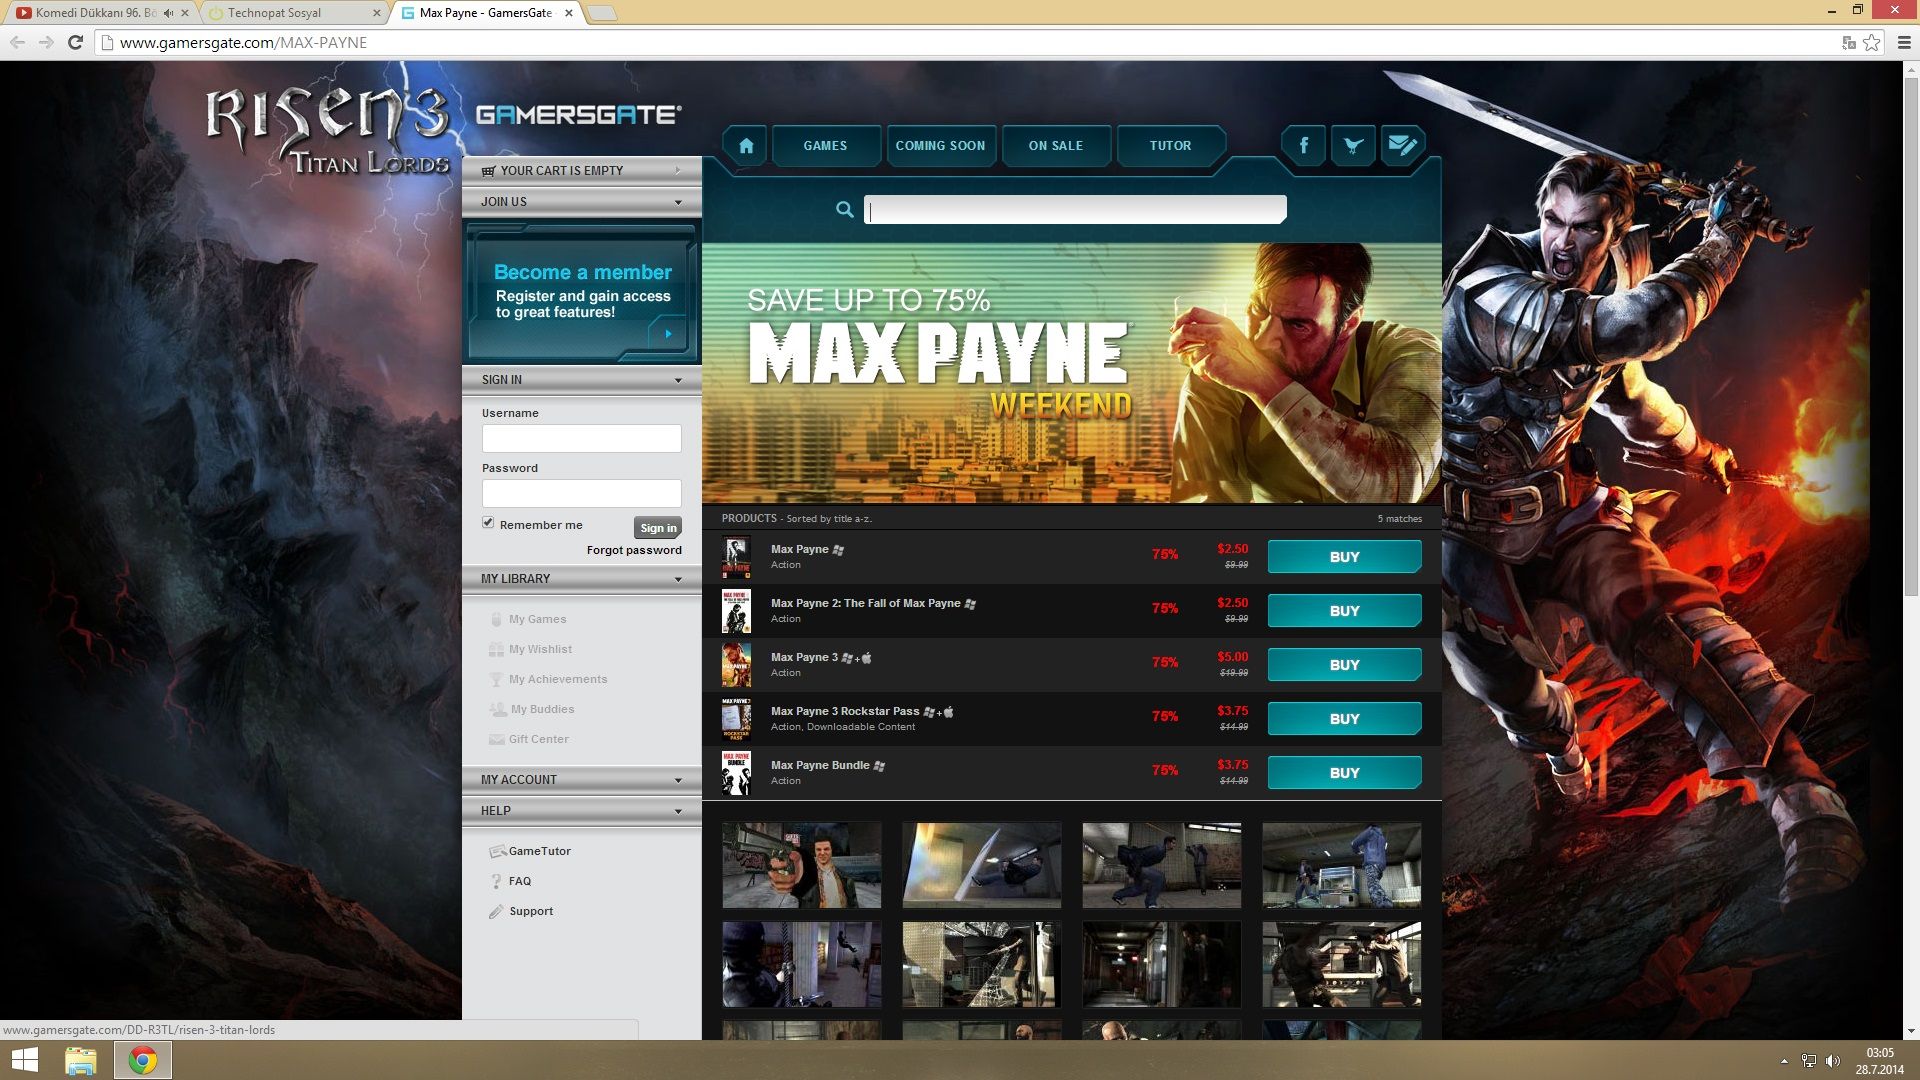1920x1080 pixels.
Task: Open File Explorer from the taskbar
Action: (x=81, y=1060)
